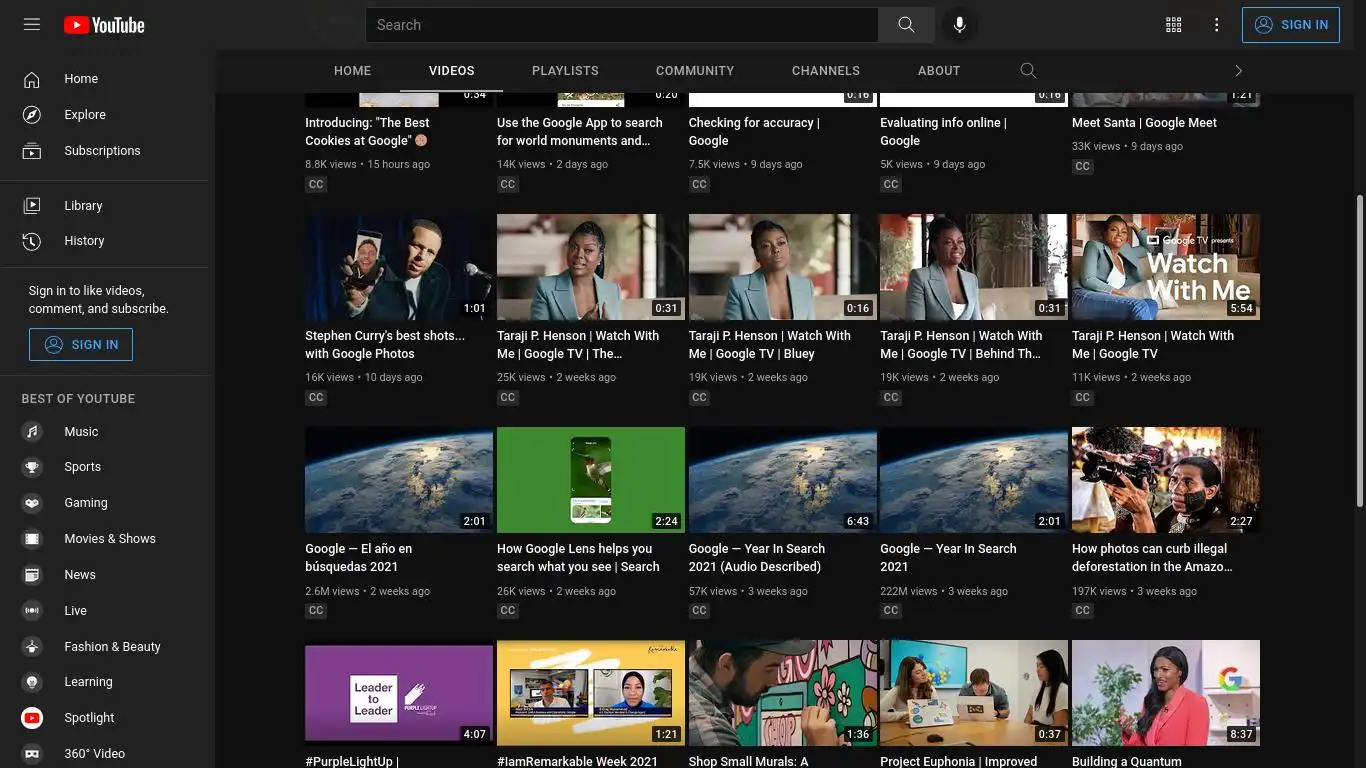Click the SIGN IN button in header
This screenshot has height=768, width=1366.
point(1290,25)
